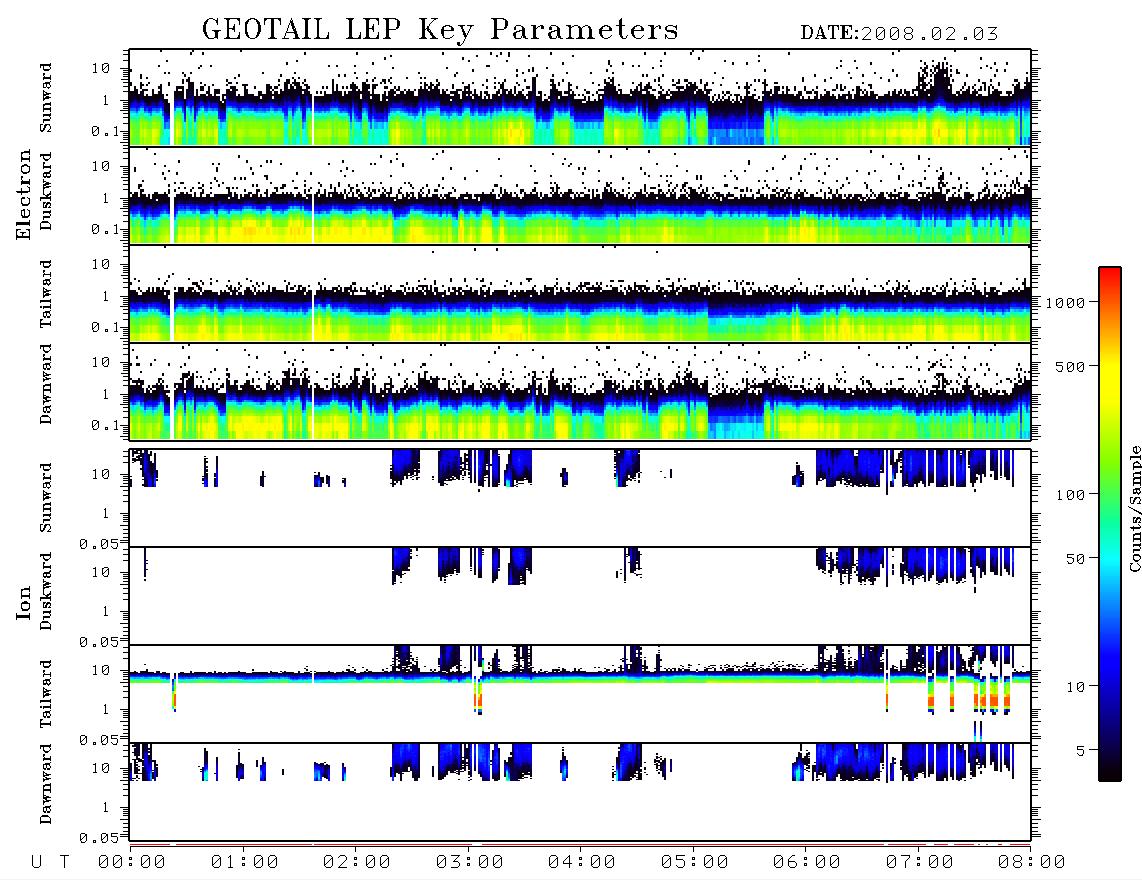
Task: Click the DATE:2008.02.03 label
Action: (x=899, y=34)
